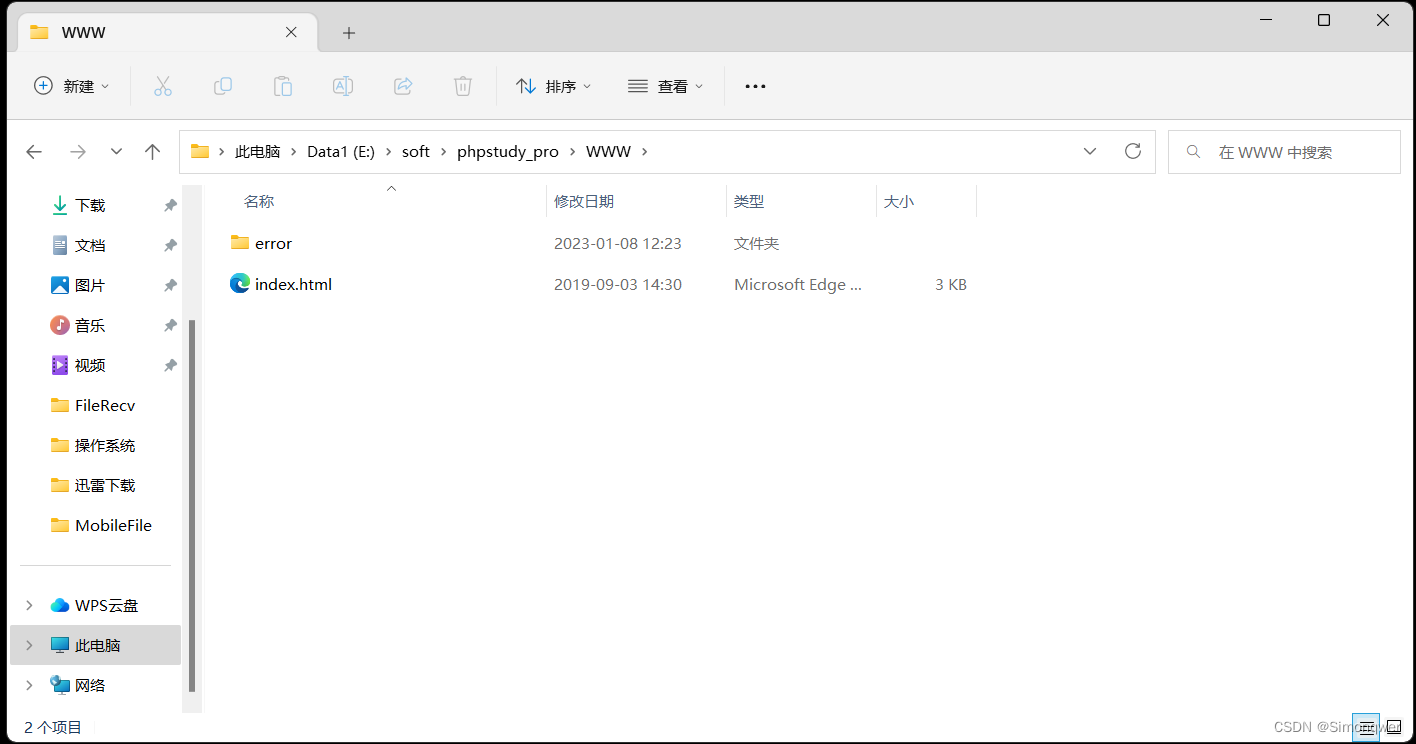The height and width of the screenshot is (744, 1416).
Task: Click the error folder icon
Action: 240,242
